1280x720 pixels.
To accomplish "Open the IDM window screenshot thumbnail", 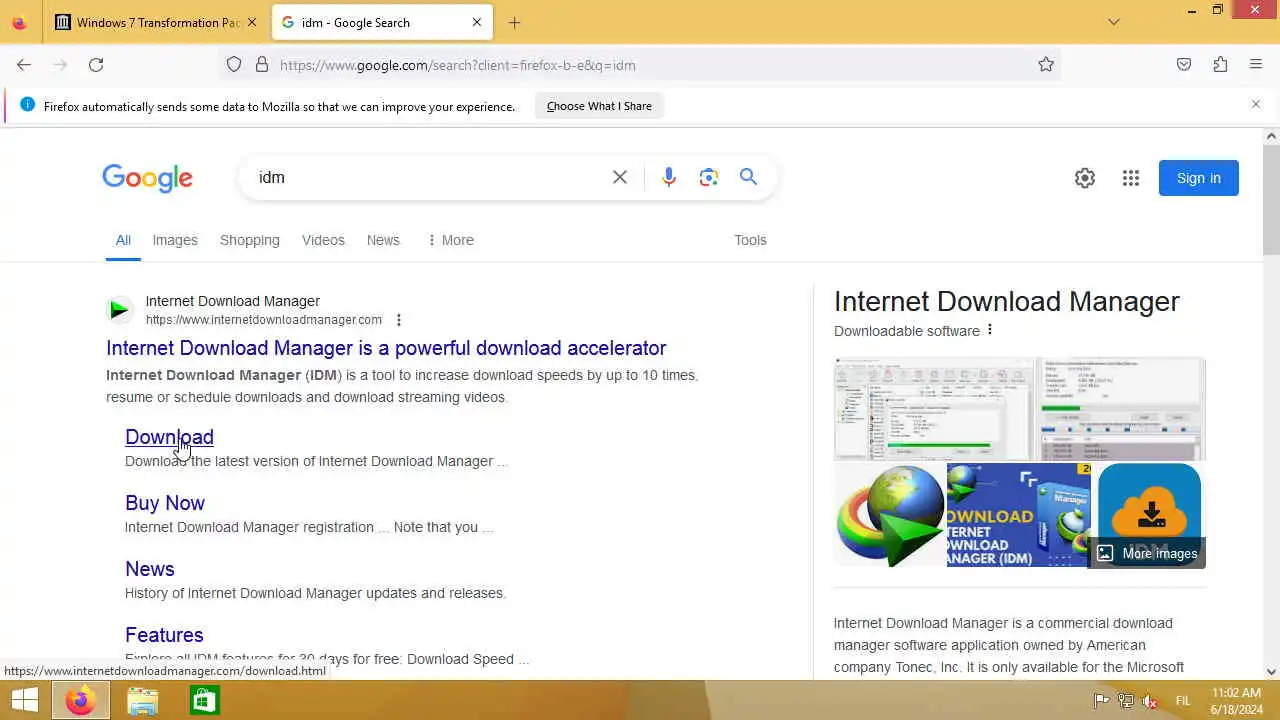I will 934,409.
